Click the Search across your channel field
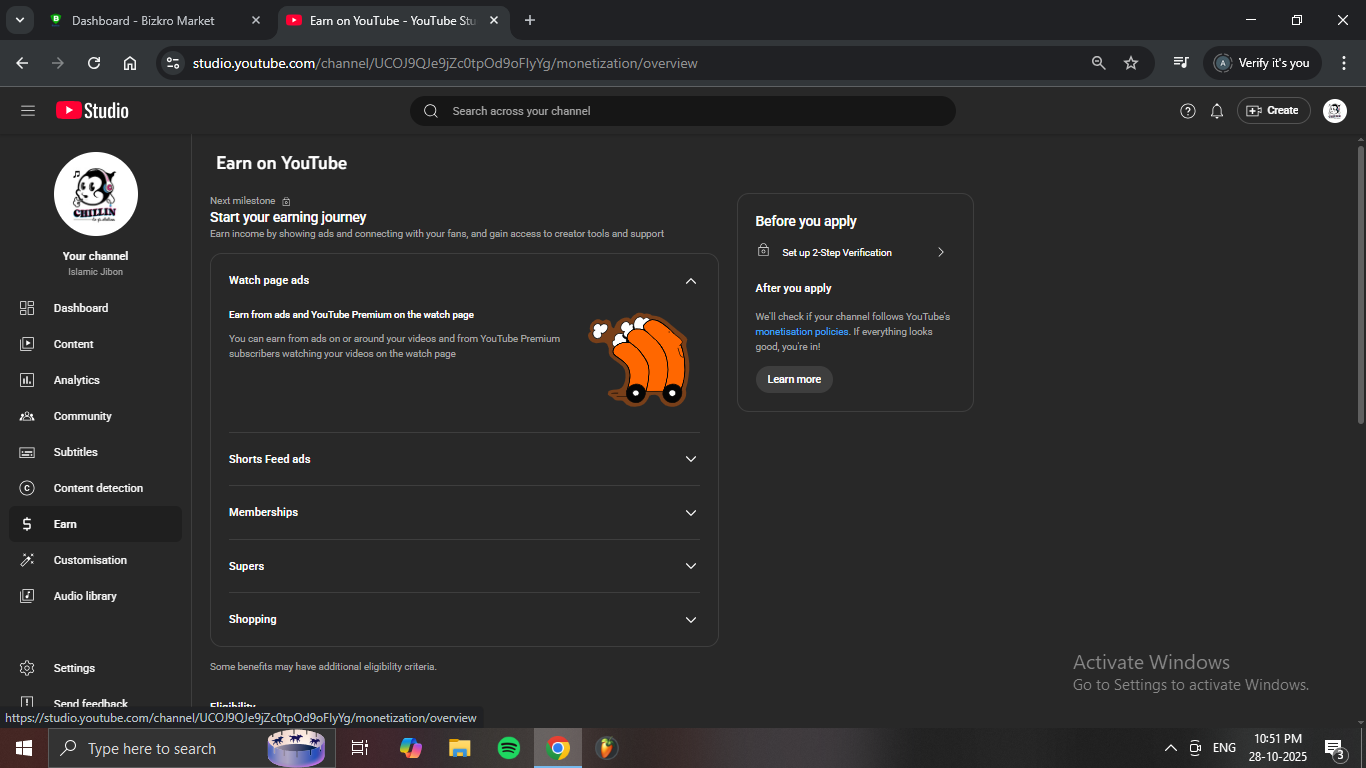 (690, 111)
